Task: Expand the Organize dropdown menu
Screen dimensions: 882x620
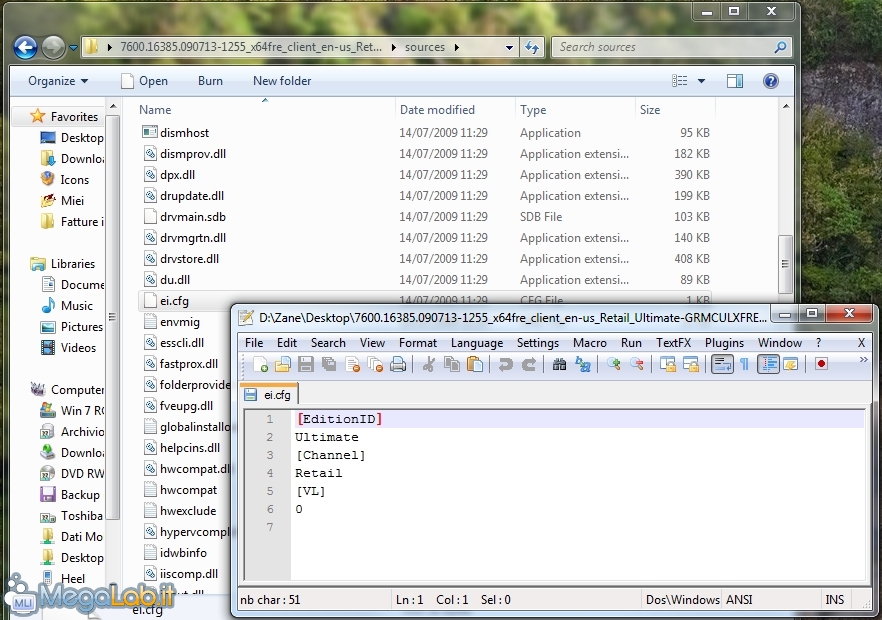Action: tap(58, 81)
